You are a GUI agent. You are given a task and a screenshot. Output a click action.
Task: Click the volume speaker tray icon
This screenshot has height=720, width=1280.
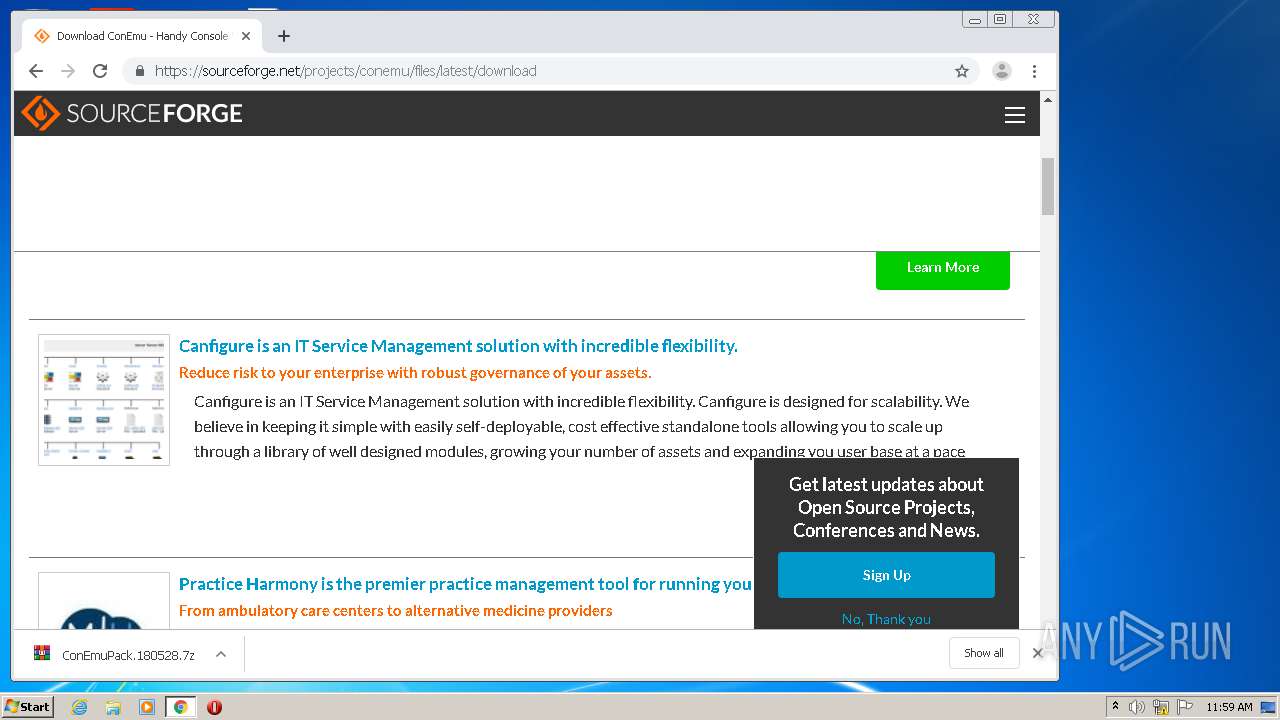[1137, 707]
